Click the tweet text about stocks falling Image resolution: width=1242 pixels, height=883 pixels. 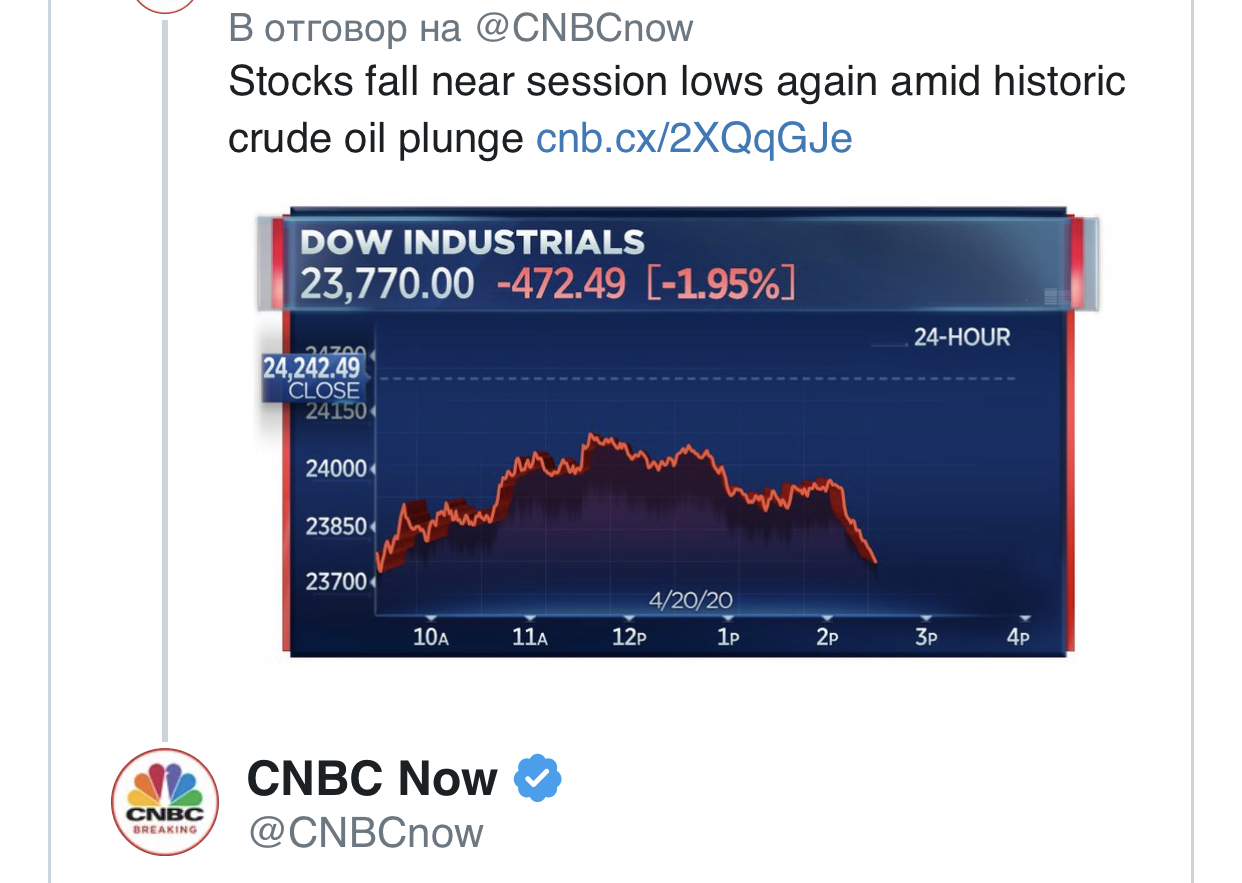point(677,108)
